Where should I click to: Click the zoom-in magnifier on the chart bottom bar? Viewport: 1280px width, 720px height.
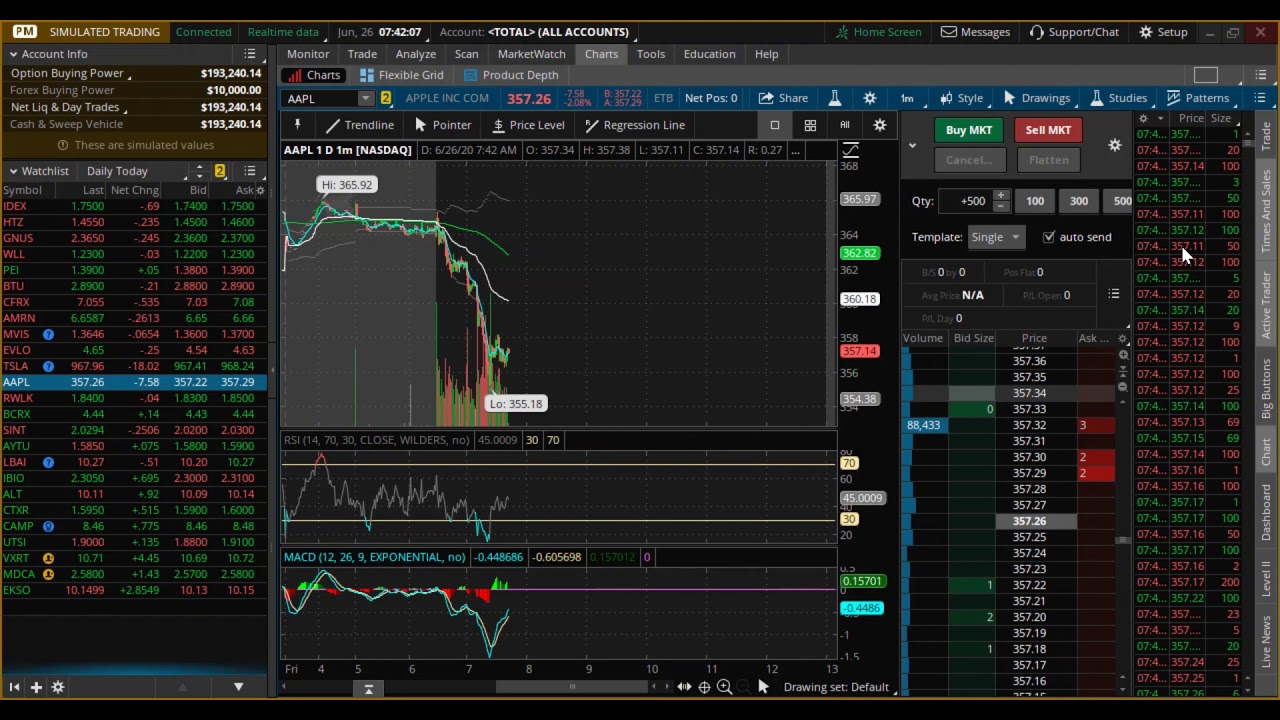pos(724,687)
